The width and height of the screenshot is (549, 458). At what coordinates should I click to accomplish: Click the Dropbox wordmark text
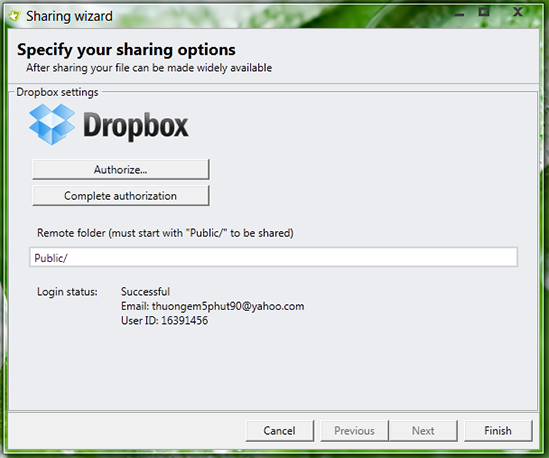(136, 126)
